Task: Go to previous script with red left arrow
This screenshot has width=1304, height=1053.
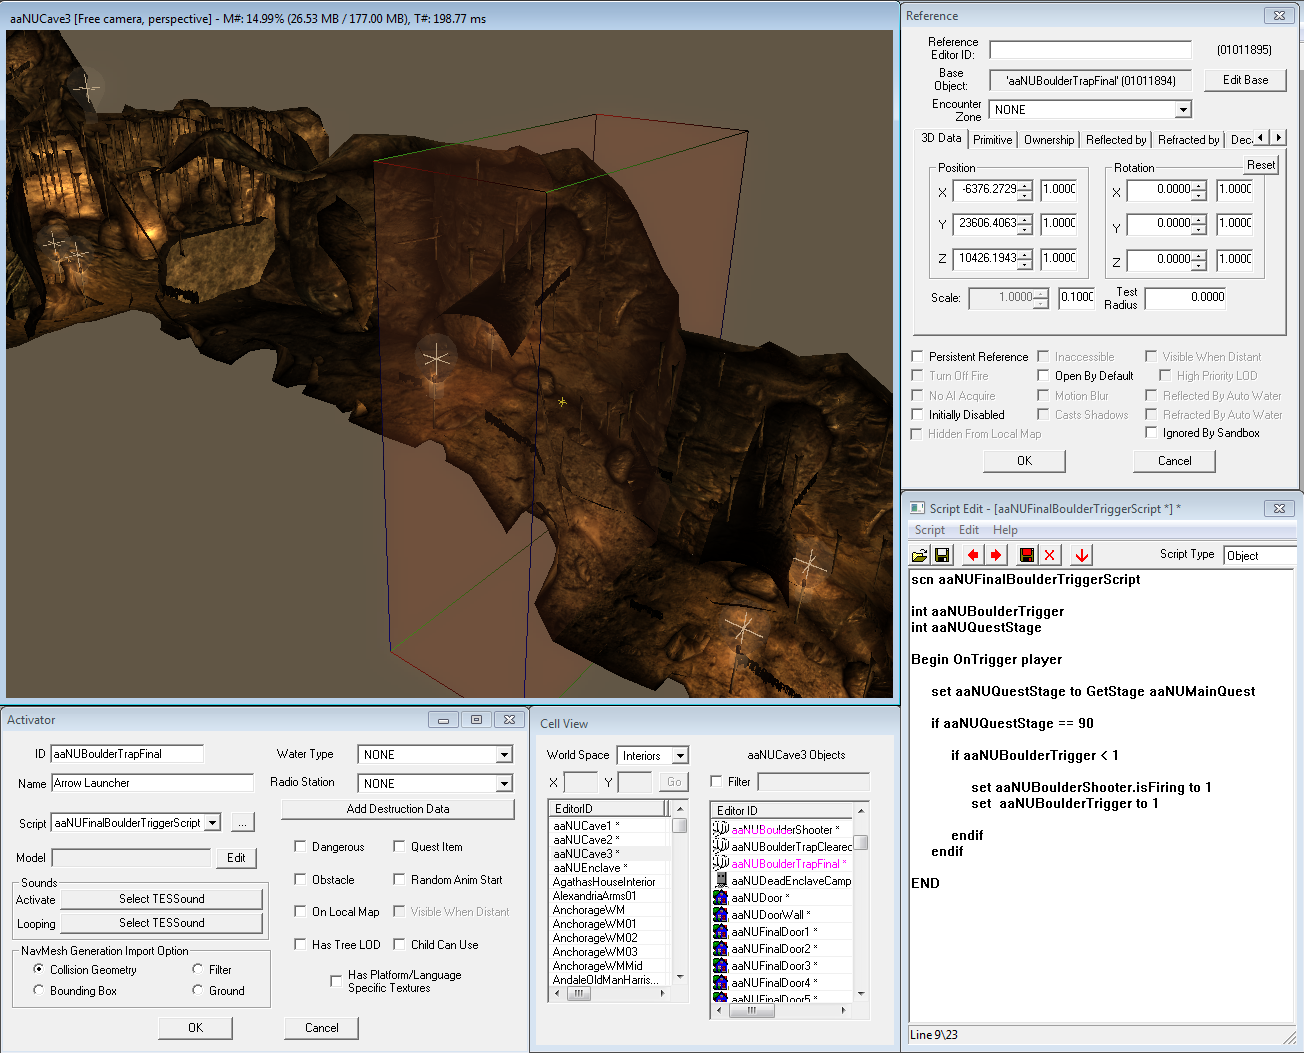Action: (973, 555)
